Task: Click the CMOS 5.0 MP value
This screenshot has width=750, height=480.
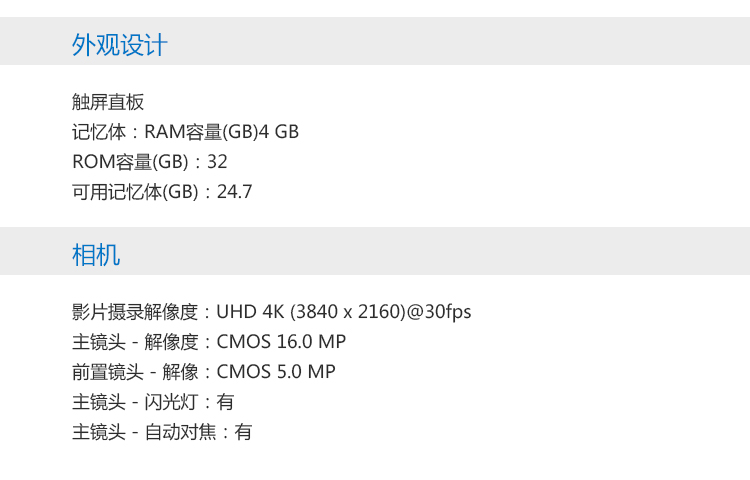Action: [x=276, y=372]
